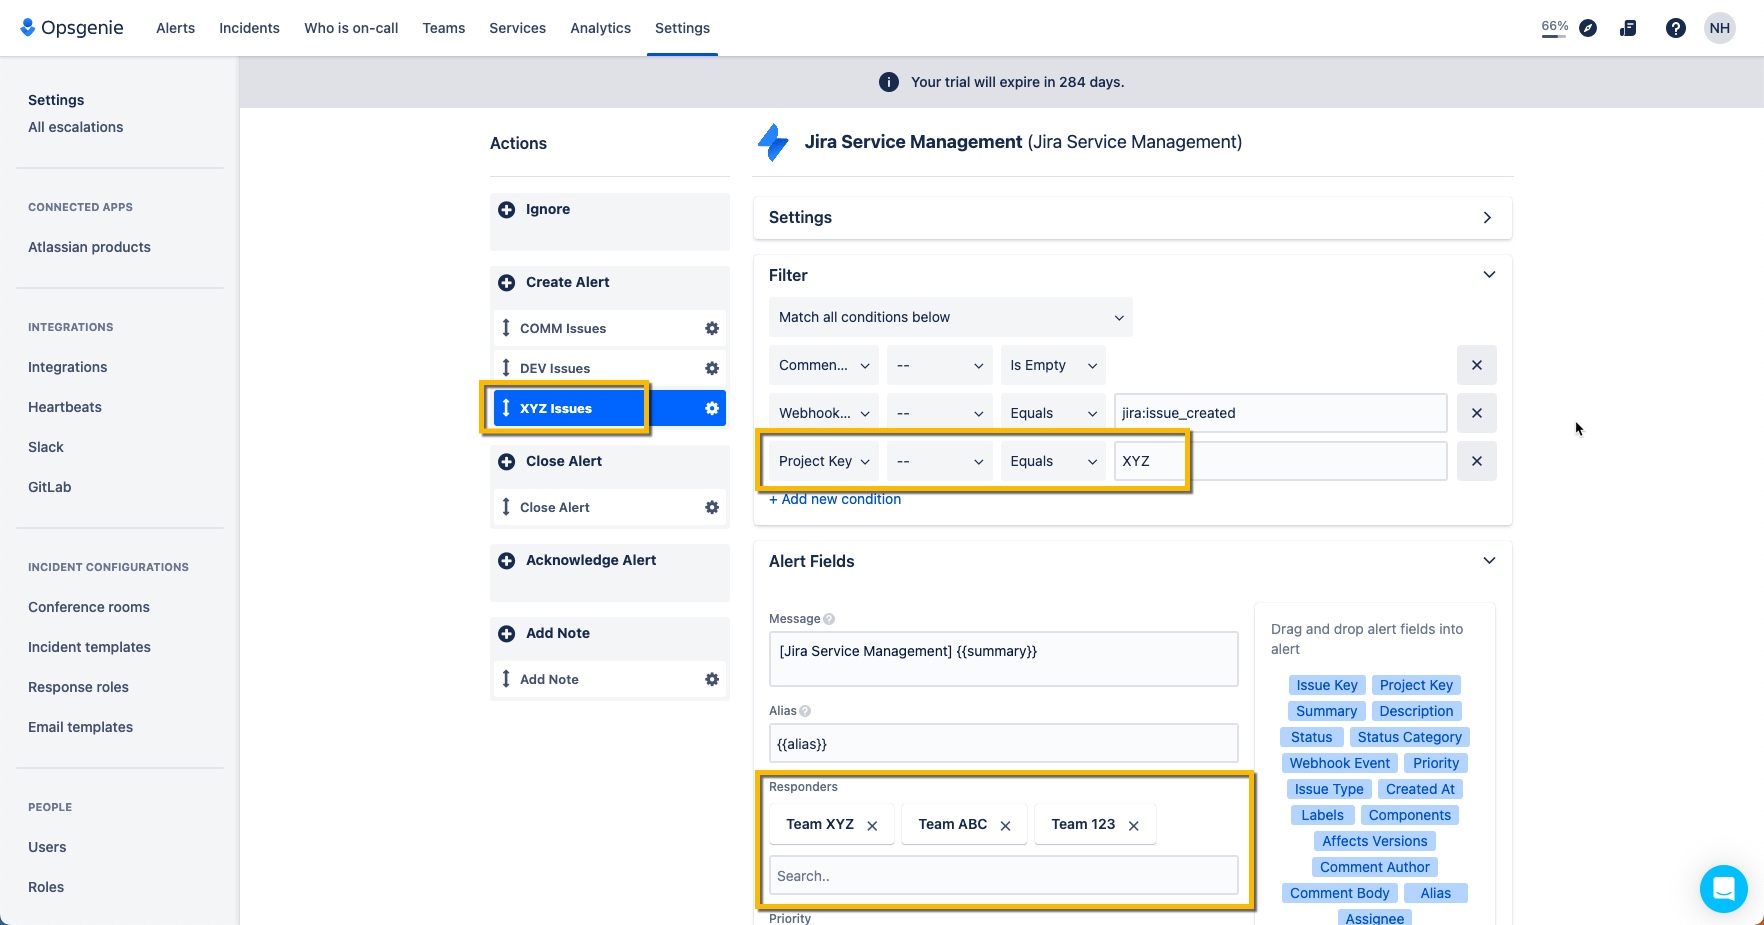
Task: Open the Webhook field dropdown
Action: tap(824, 413)
